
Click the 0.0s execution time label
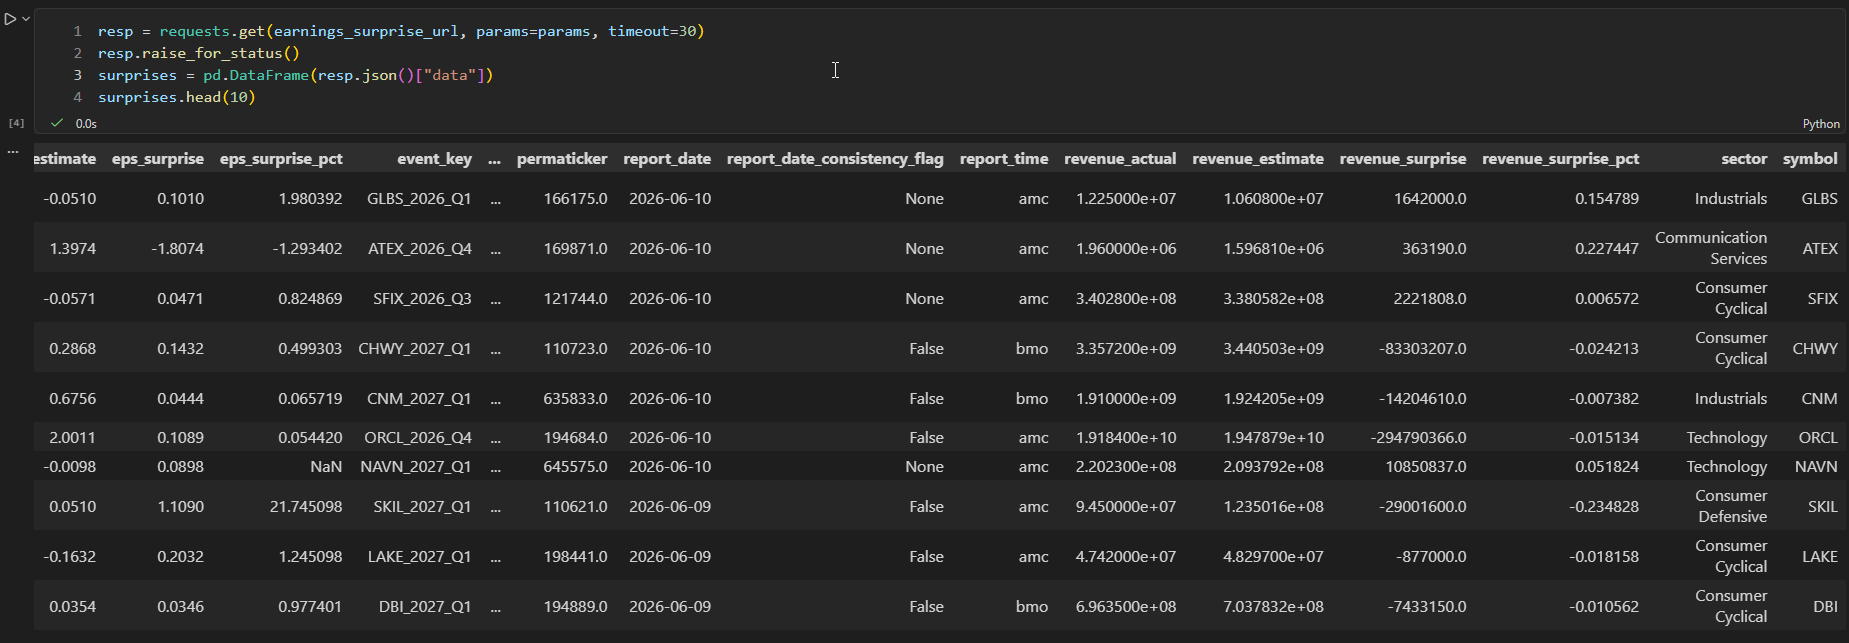[86, 124]
